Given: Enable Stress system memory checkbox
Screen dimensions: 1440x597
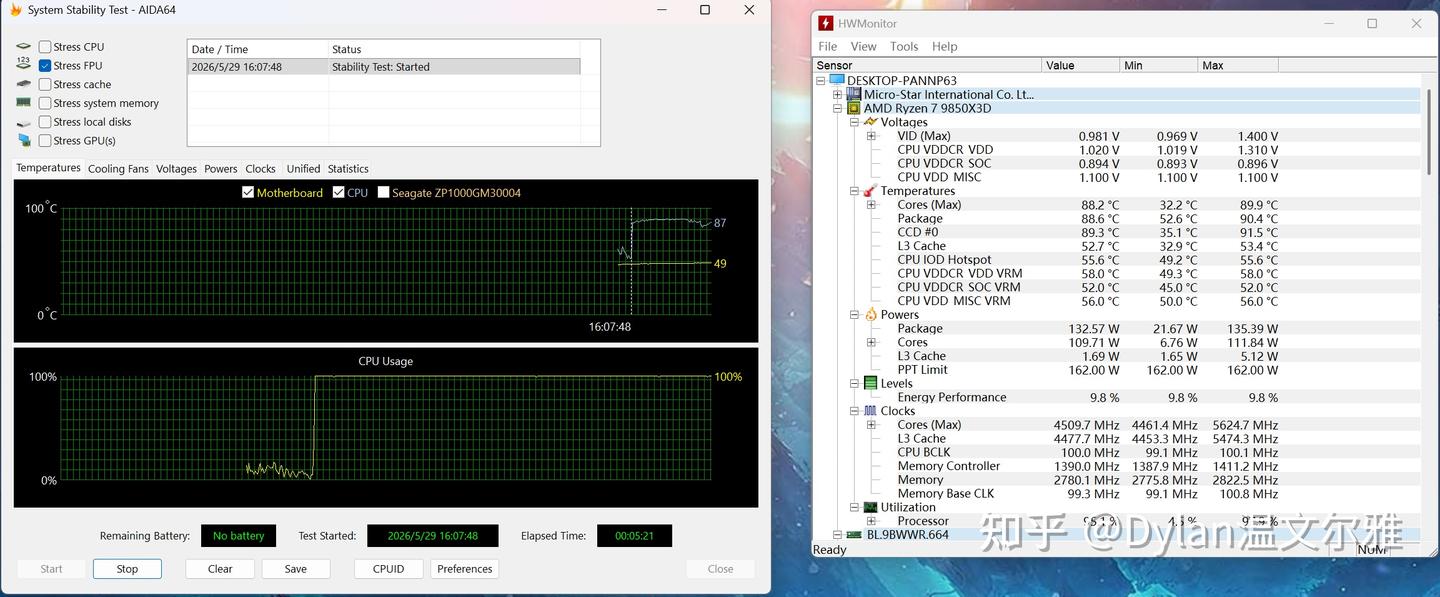Looking at the screenshot, I should 45,103.
